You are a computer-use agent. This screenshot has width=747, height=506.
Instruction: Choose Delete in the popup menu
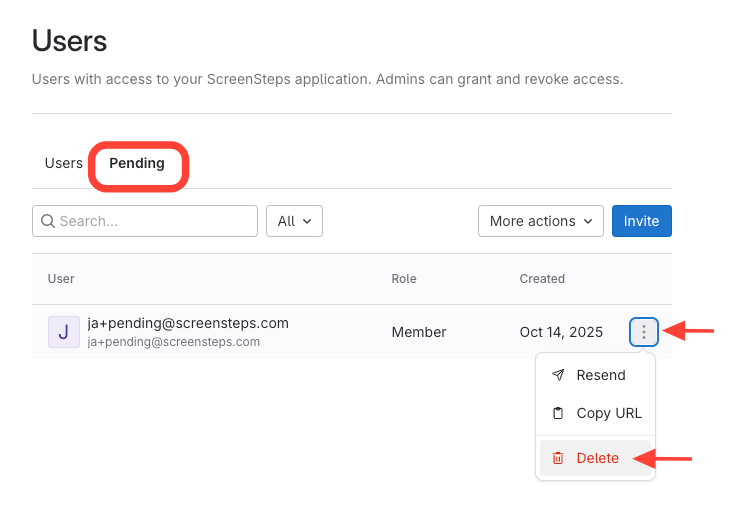pyautogui.click(x=597, y=458)
